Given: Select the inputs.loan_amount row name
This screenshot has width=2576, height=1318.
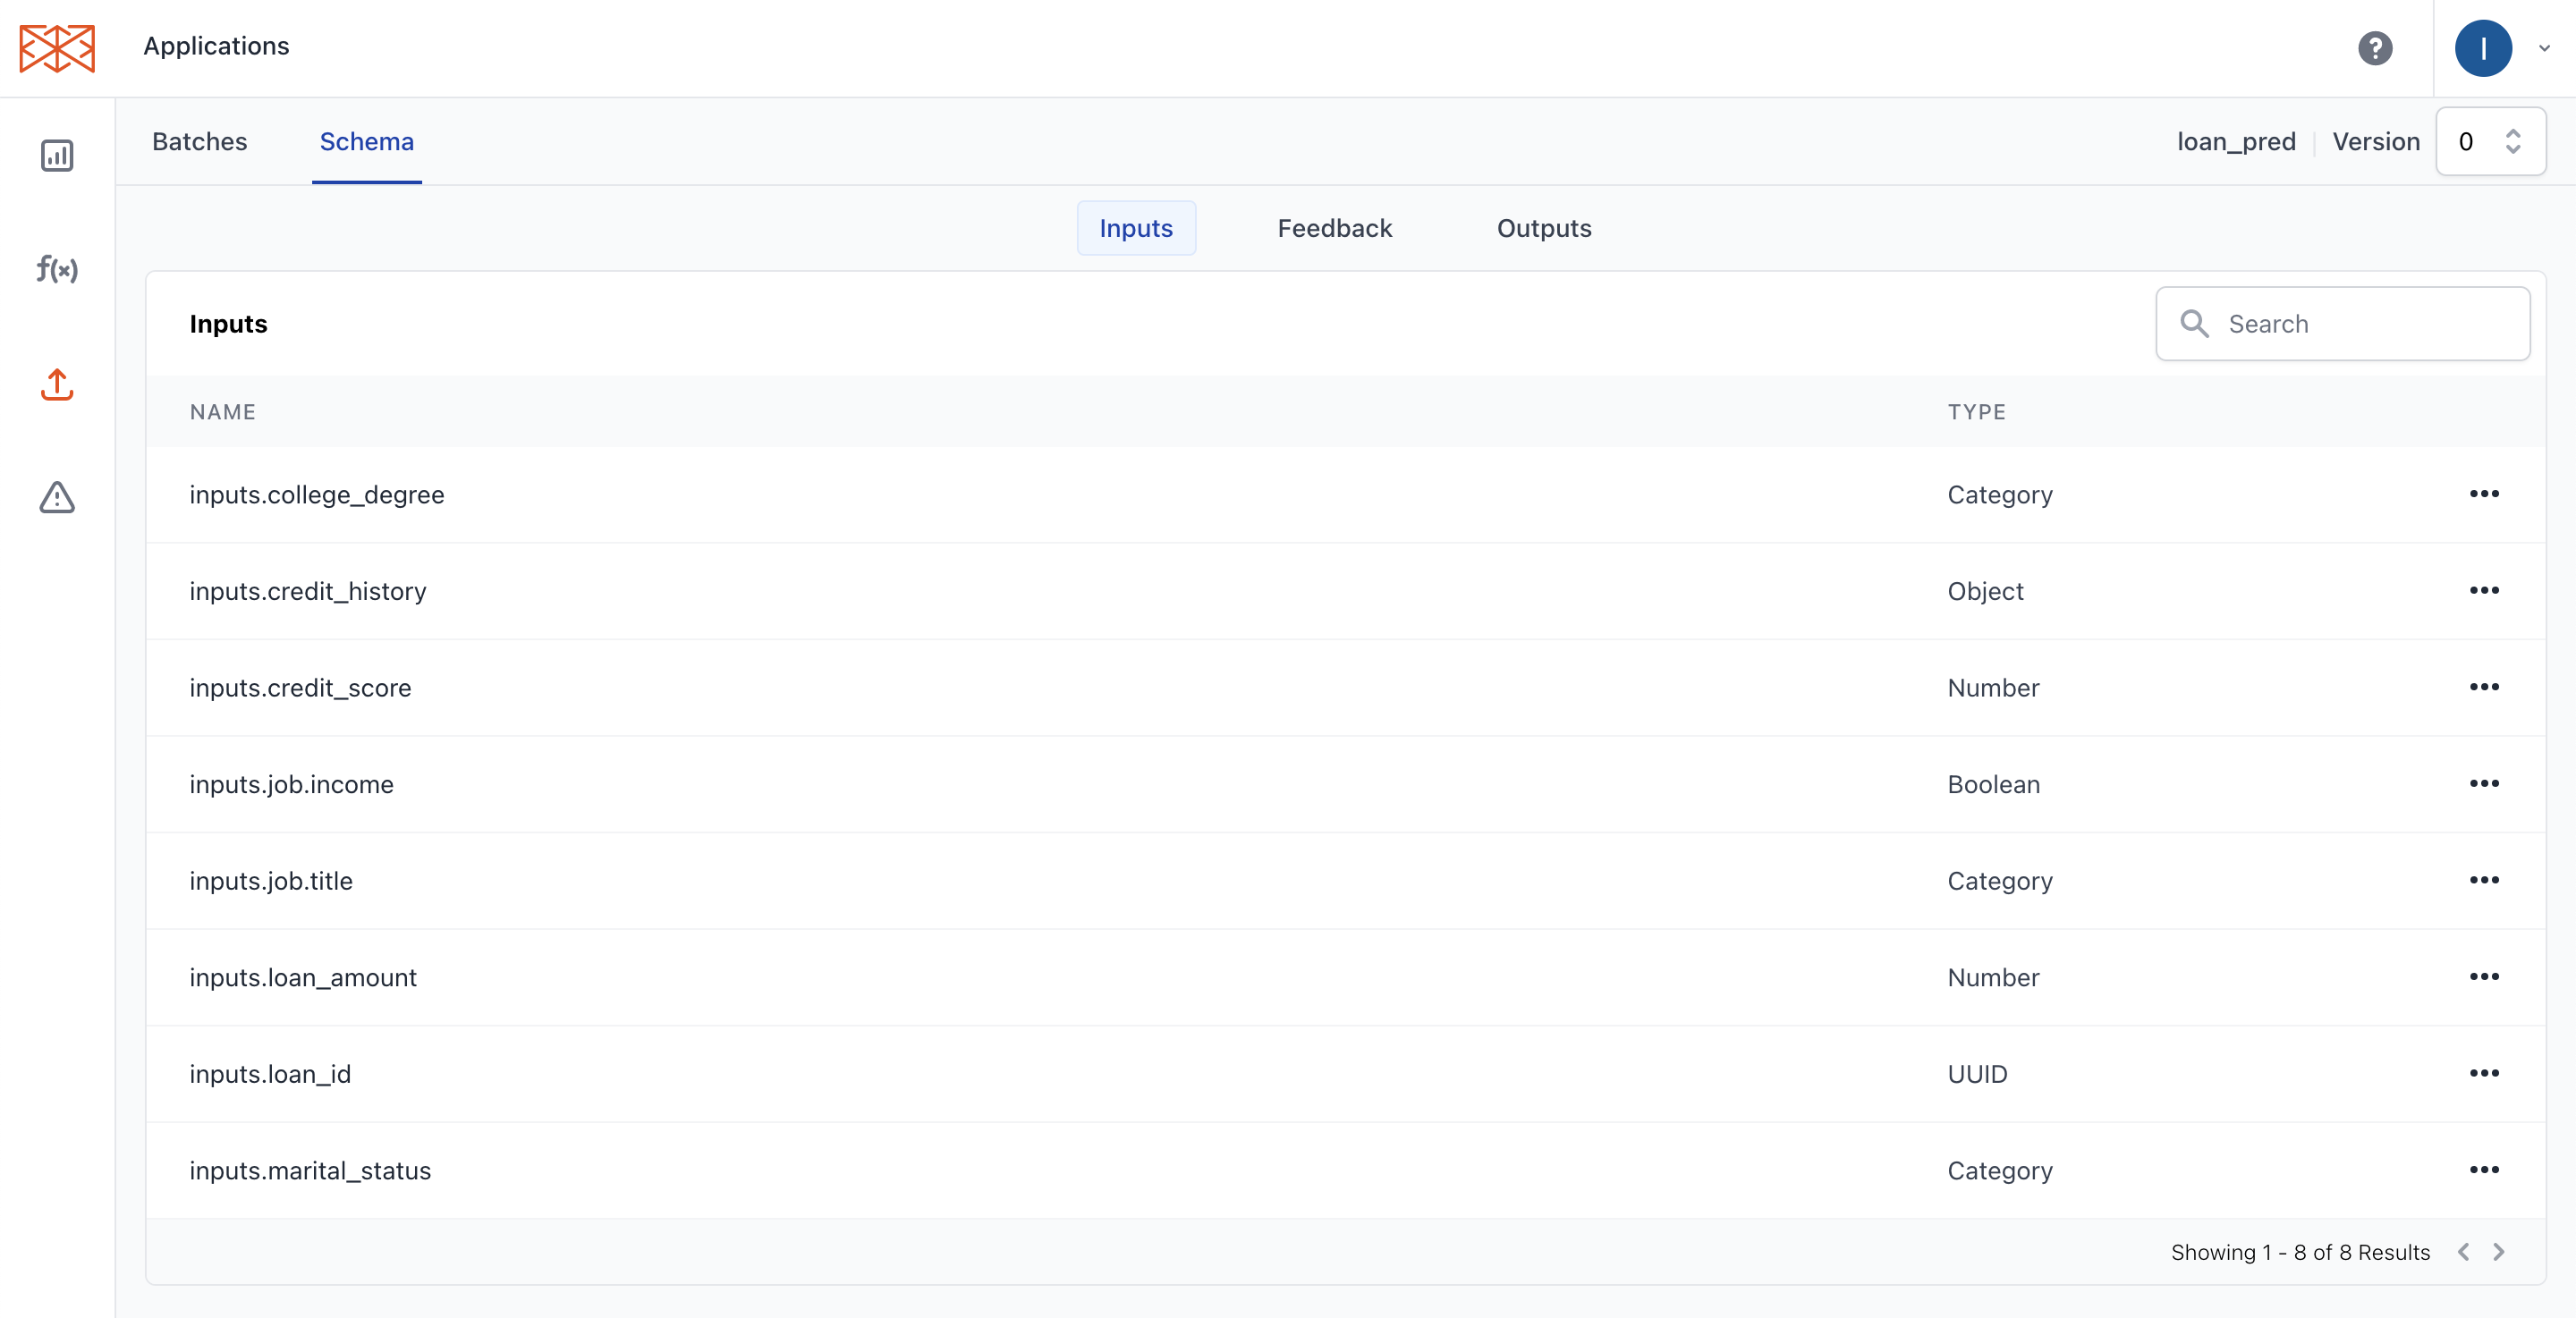Looking at the screenshot, I should [303, 977].
